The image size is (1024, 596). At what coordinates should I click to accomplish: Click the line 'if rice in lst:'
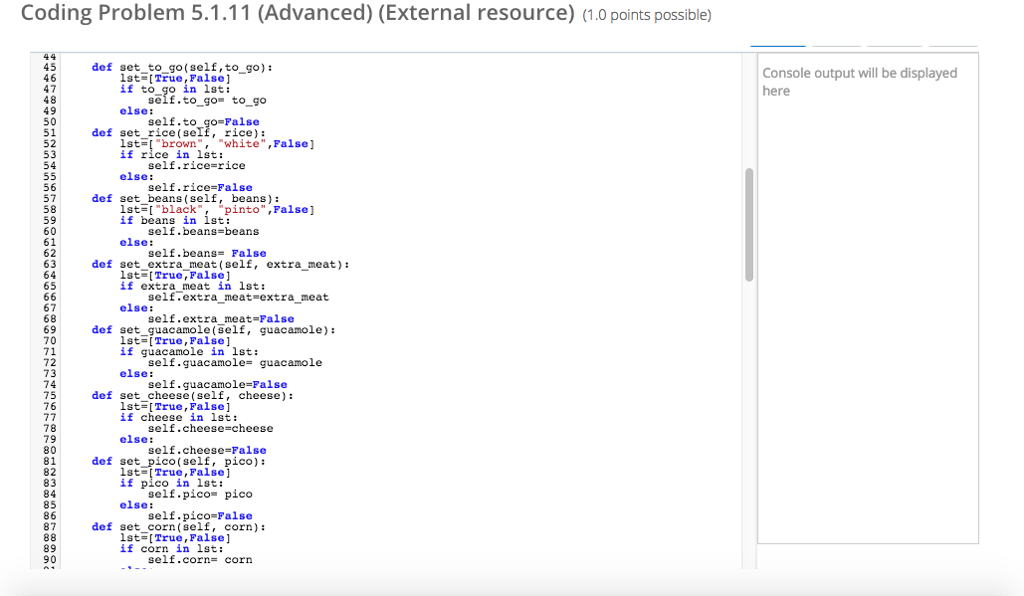pyautogui.click(x=171, y=155)
